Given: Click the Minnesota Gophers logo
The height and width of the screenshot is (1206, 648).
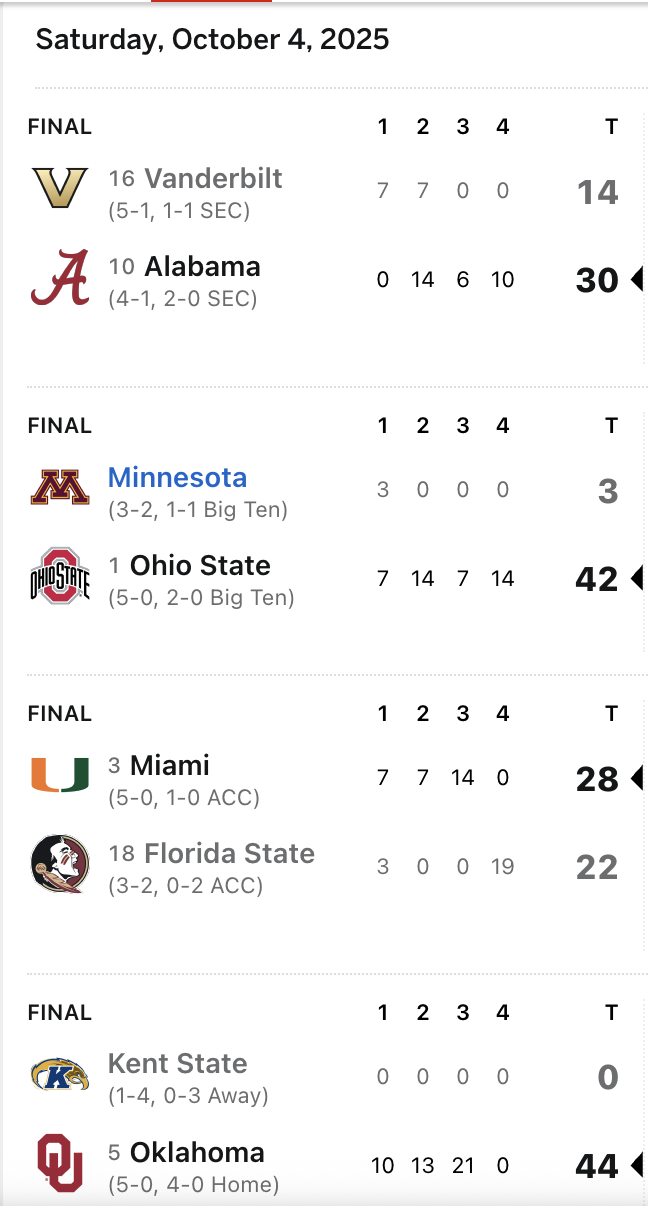Looking at the screenshot, I should (x=60, y=488).
